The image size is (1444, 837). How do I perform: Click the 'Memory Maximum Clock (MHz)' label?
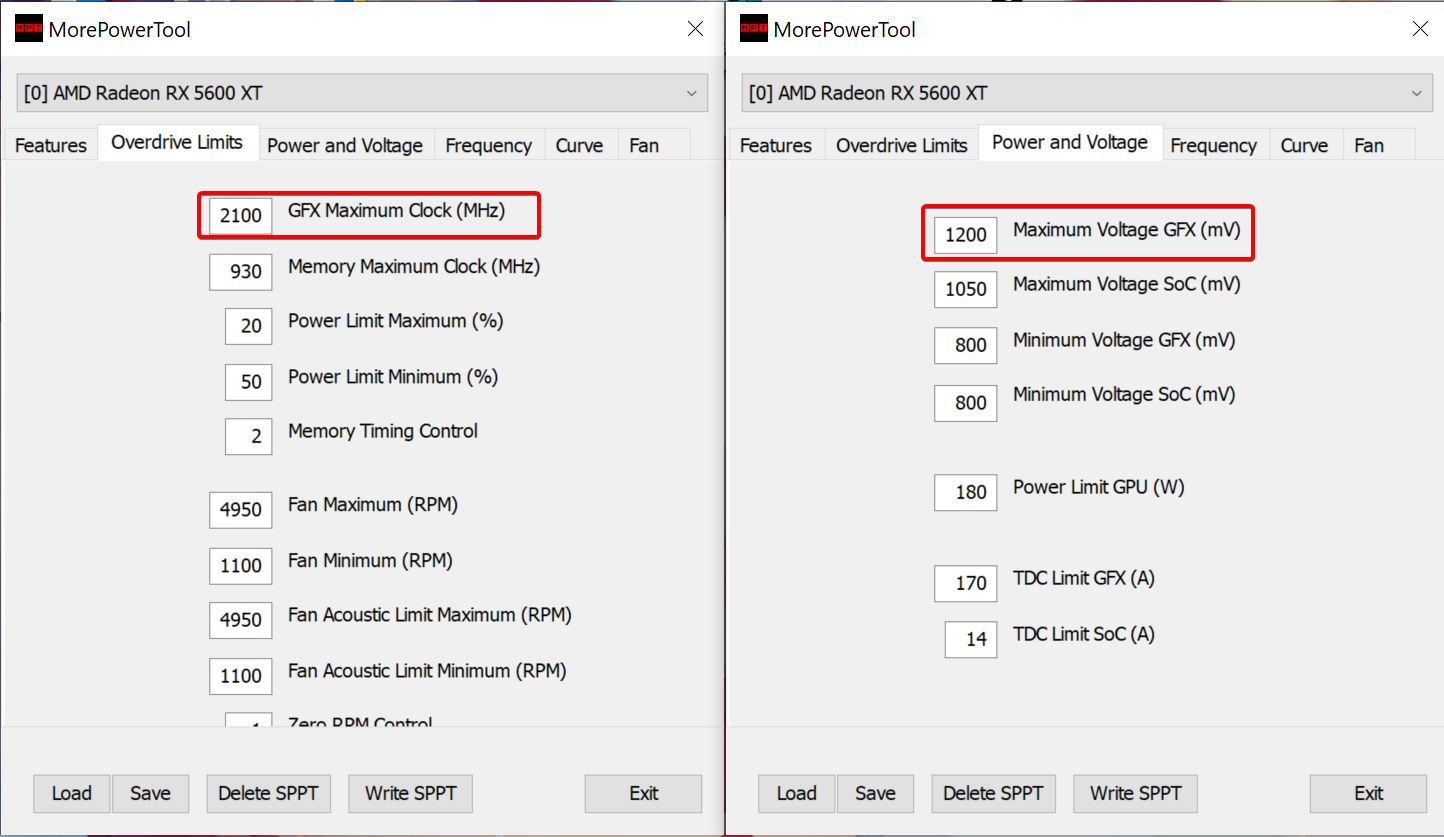[x=414, y=267]
